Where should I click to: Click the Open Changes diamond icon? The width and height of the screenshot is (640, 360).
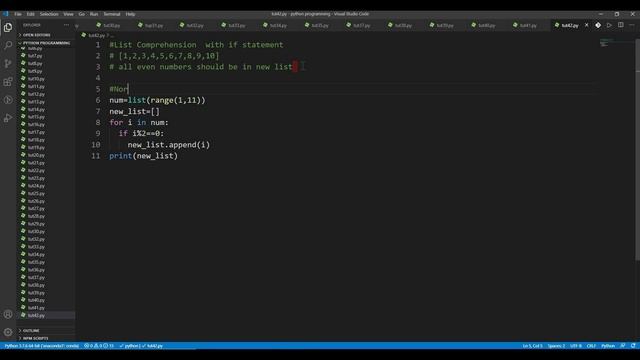[x=598, y=25]
